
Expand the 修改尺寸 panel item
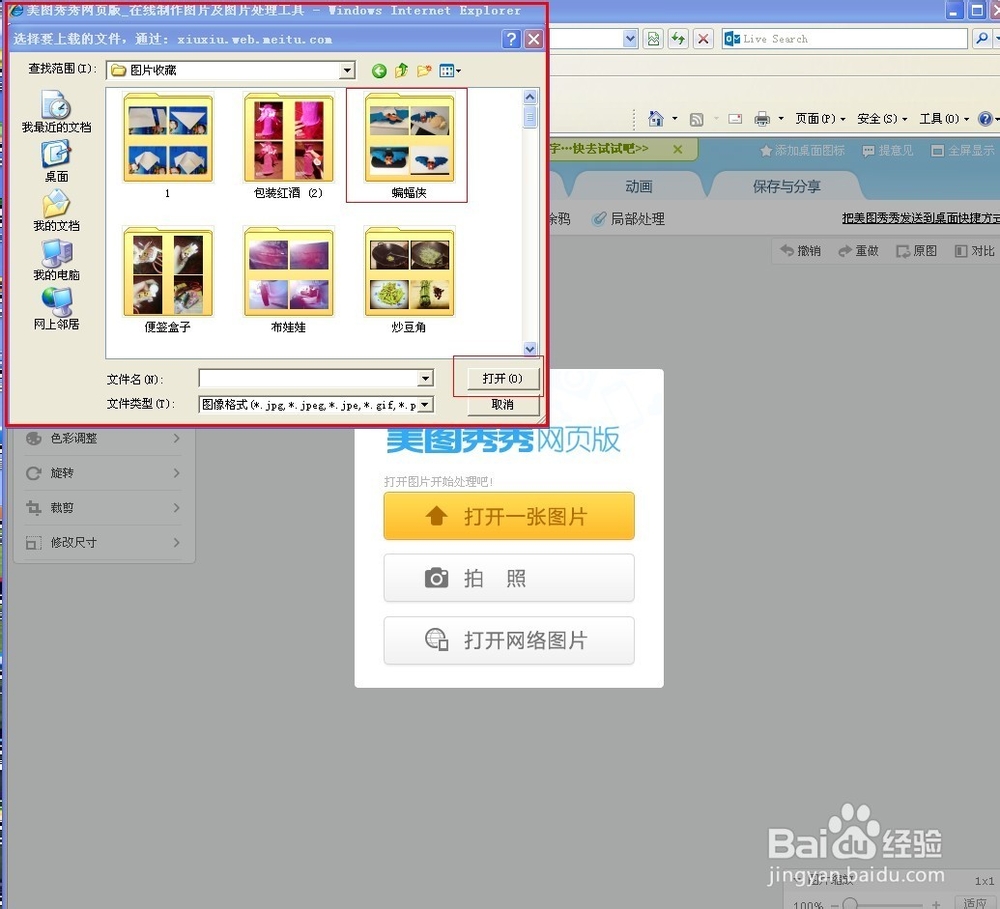103,542
